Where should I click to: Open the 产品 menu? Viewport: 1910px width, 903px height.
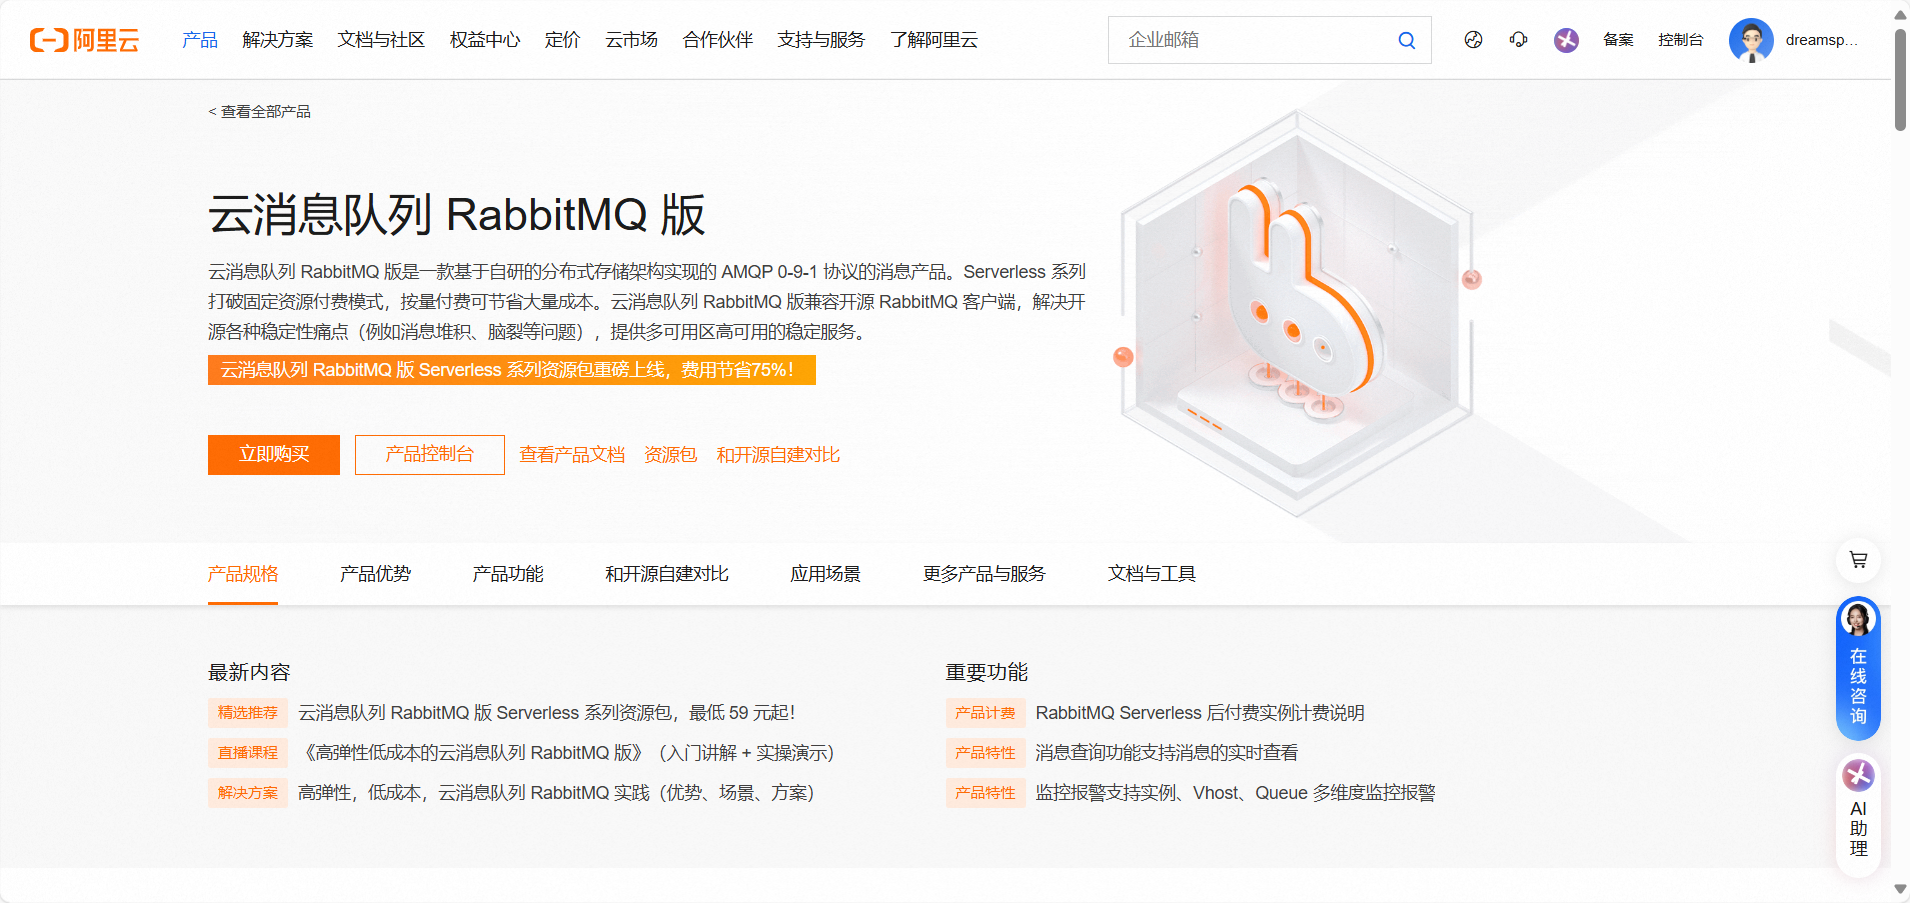200,40
